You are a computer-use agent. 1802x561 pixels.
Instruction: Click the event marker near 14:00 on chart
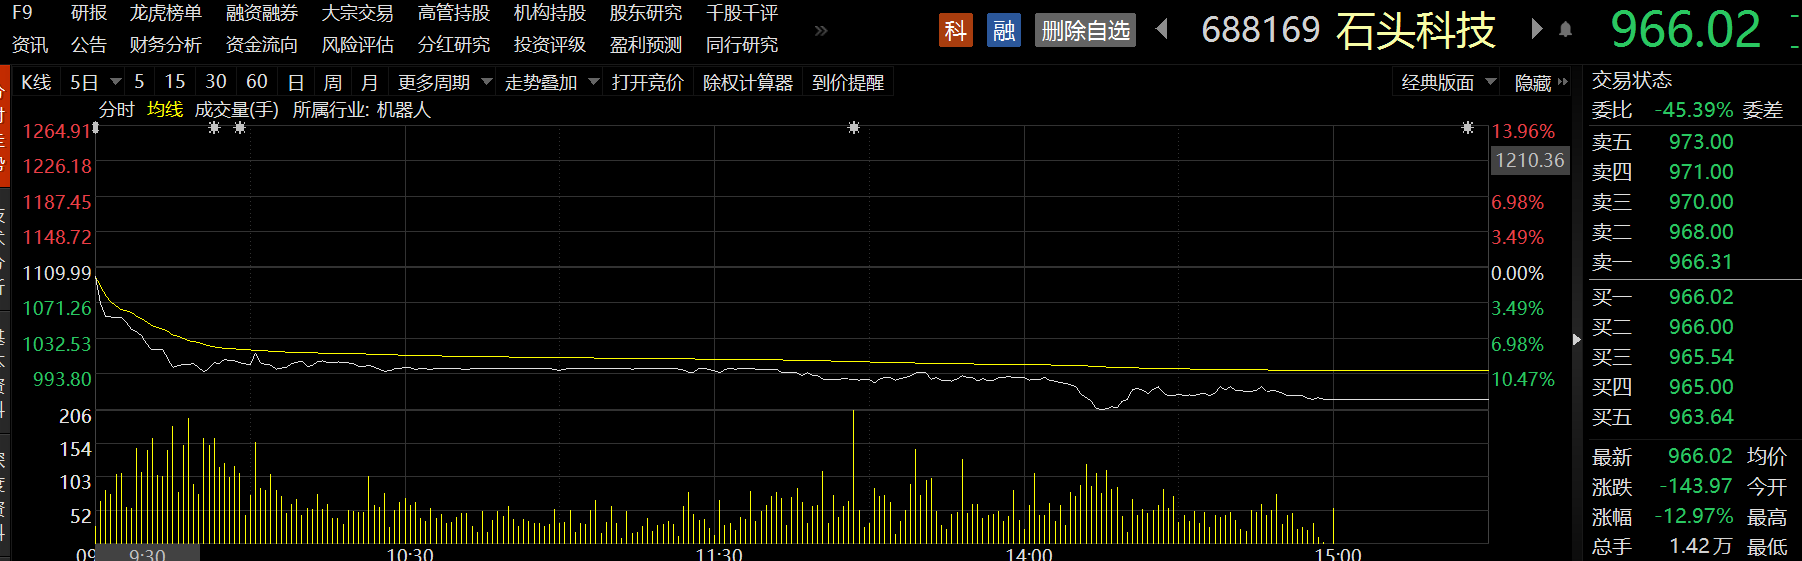853,128
